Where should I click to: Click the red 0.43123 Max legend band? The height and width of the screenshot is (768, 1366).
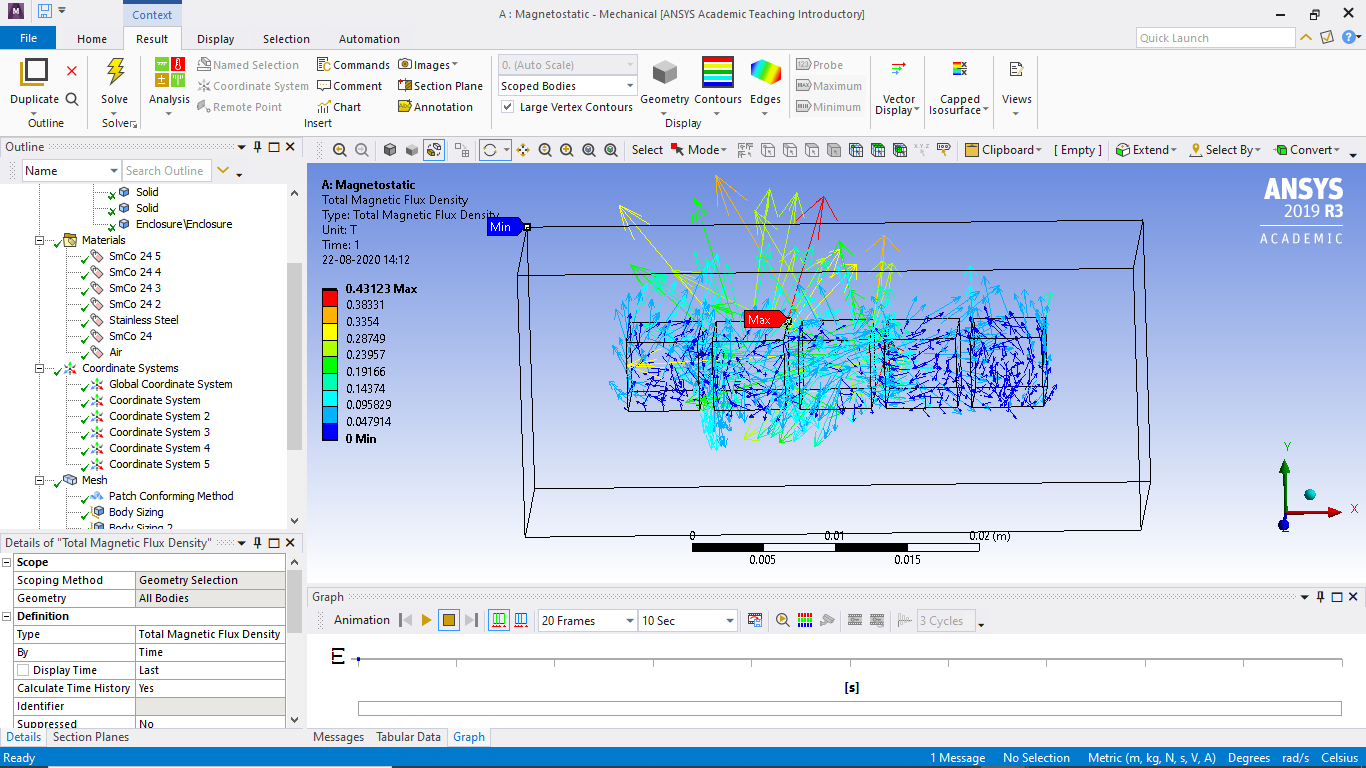tap(330, 296)
